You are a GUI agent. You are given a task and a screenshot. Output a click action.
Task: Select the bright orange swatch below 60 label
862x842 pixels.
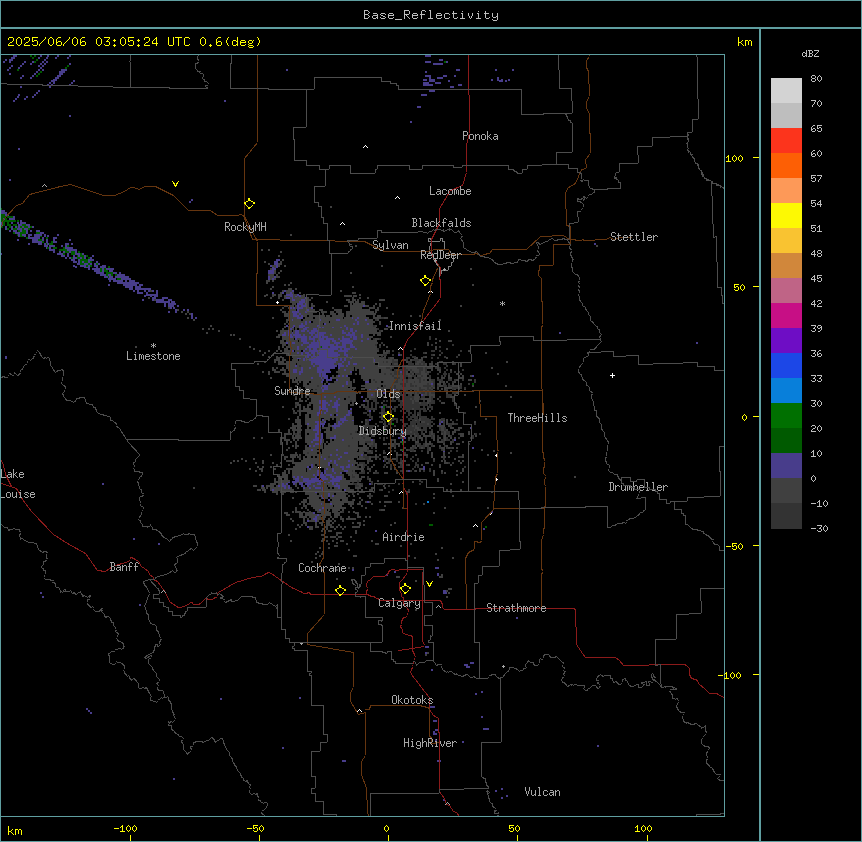coord(786,165)
